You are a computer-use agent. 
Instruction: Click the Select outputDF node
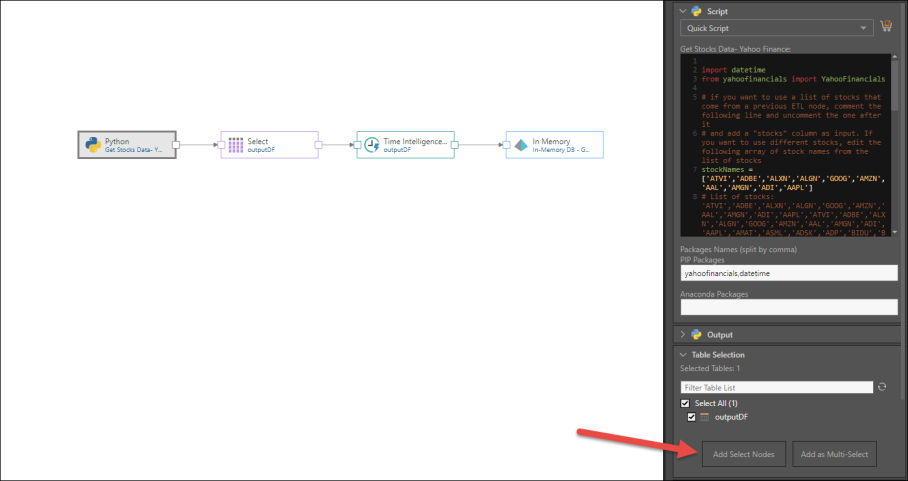(269, 145)
